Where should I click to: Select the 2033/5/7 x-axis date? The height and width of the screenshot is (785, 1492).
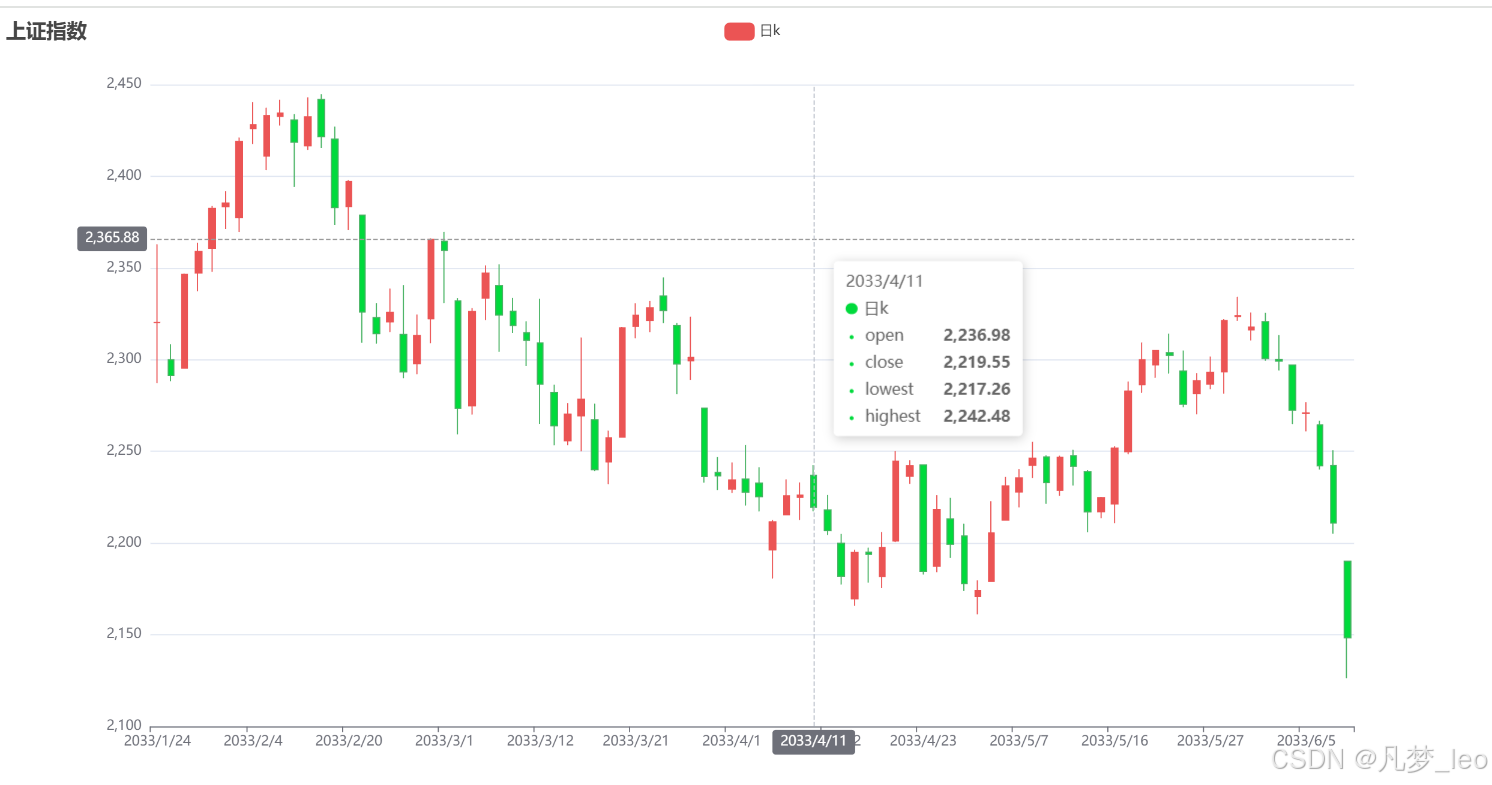coord(1019,741)
